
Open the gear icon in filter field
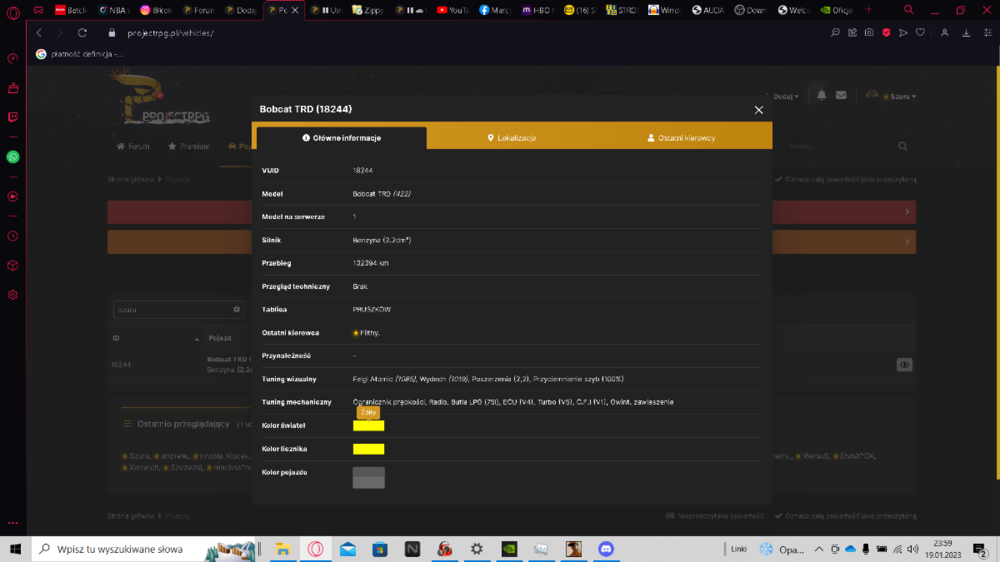[237, 309]
